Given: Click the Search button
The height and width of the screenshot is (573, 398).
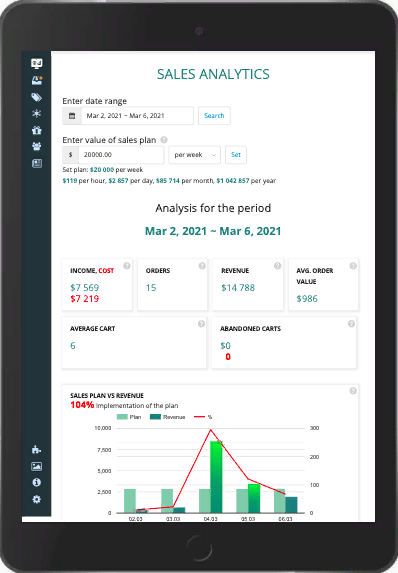Looking at the screenshot, I should [x=214, y=116].
